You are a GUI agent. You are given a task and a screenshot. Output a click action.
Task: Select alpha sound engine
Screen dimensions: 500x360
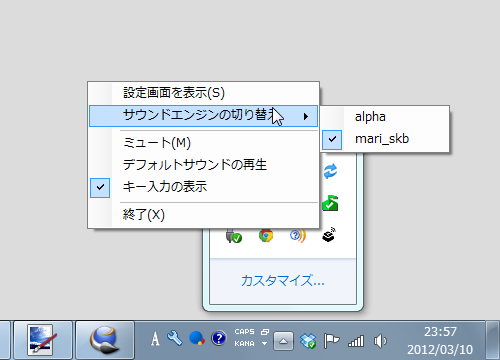pyautogui.click(x=385, y=117)
